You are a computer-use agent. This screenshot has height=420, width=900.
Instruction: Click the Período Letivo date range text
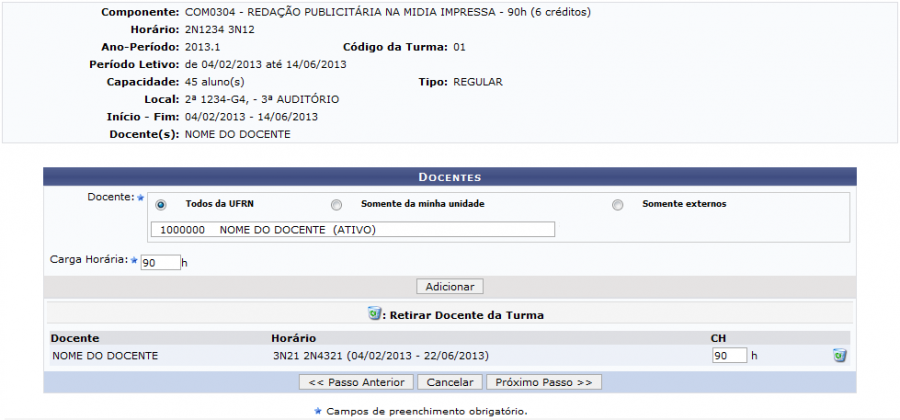coord(266,64)
